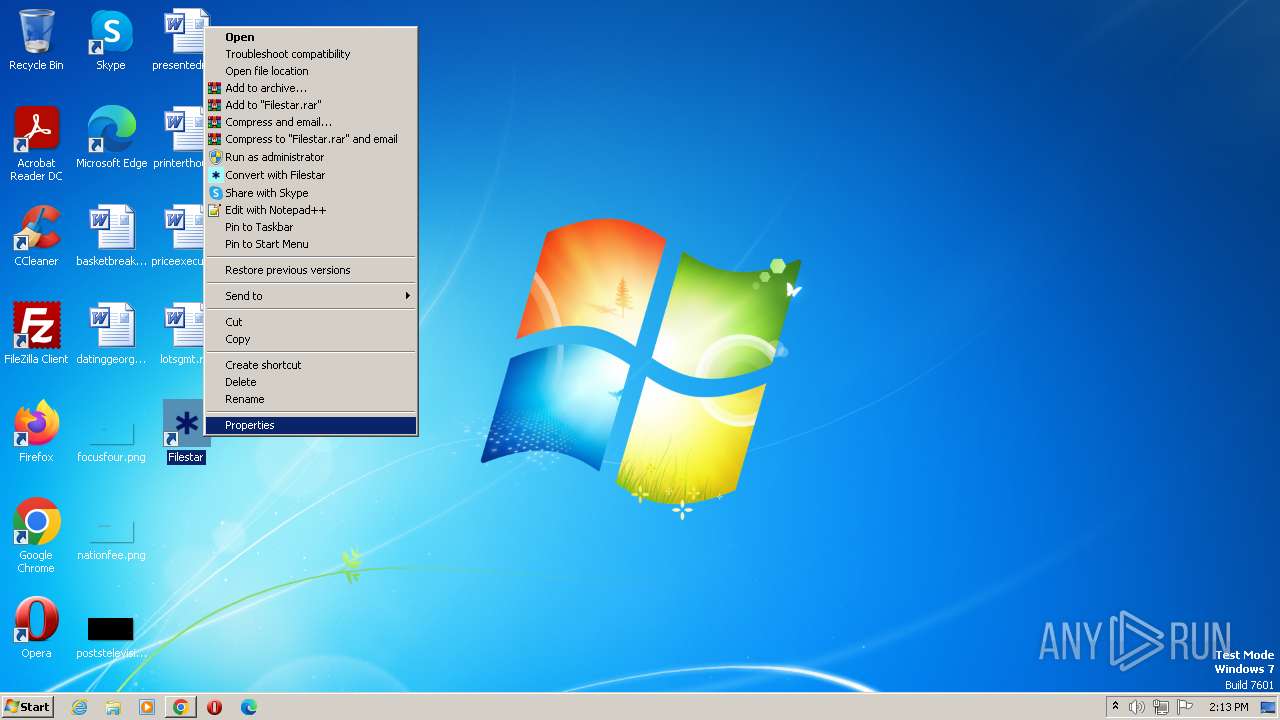Click the Action Center flag icon
This screenshot has height=720, width=1280.
1185,707
